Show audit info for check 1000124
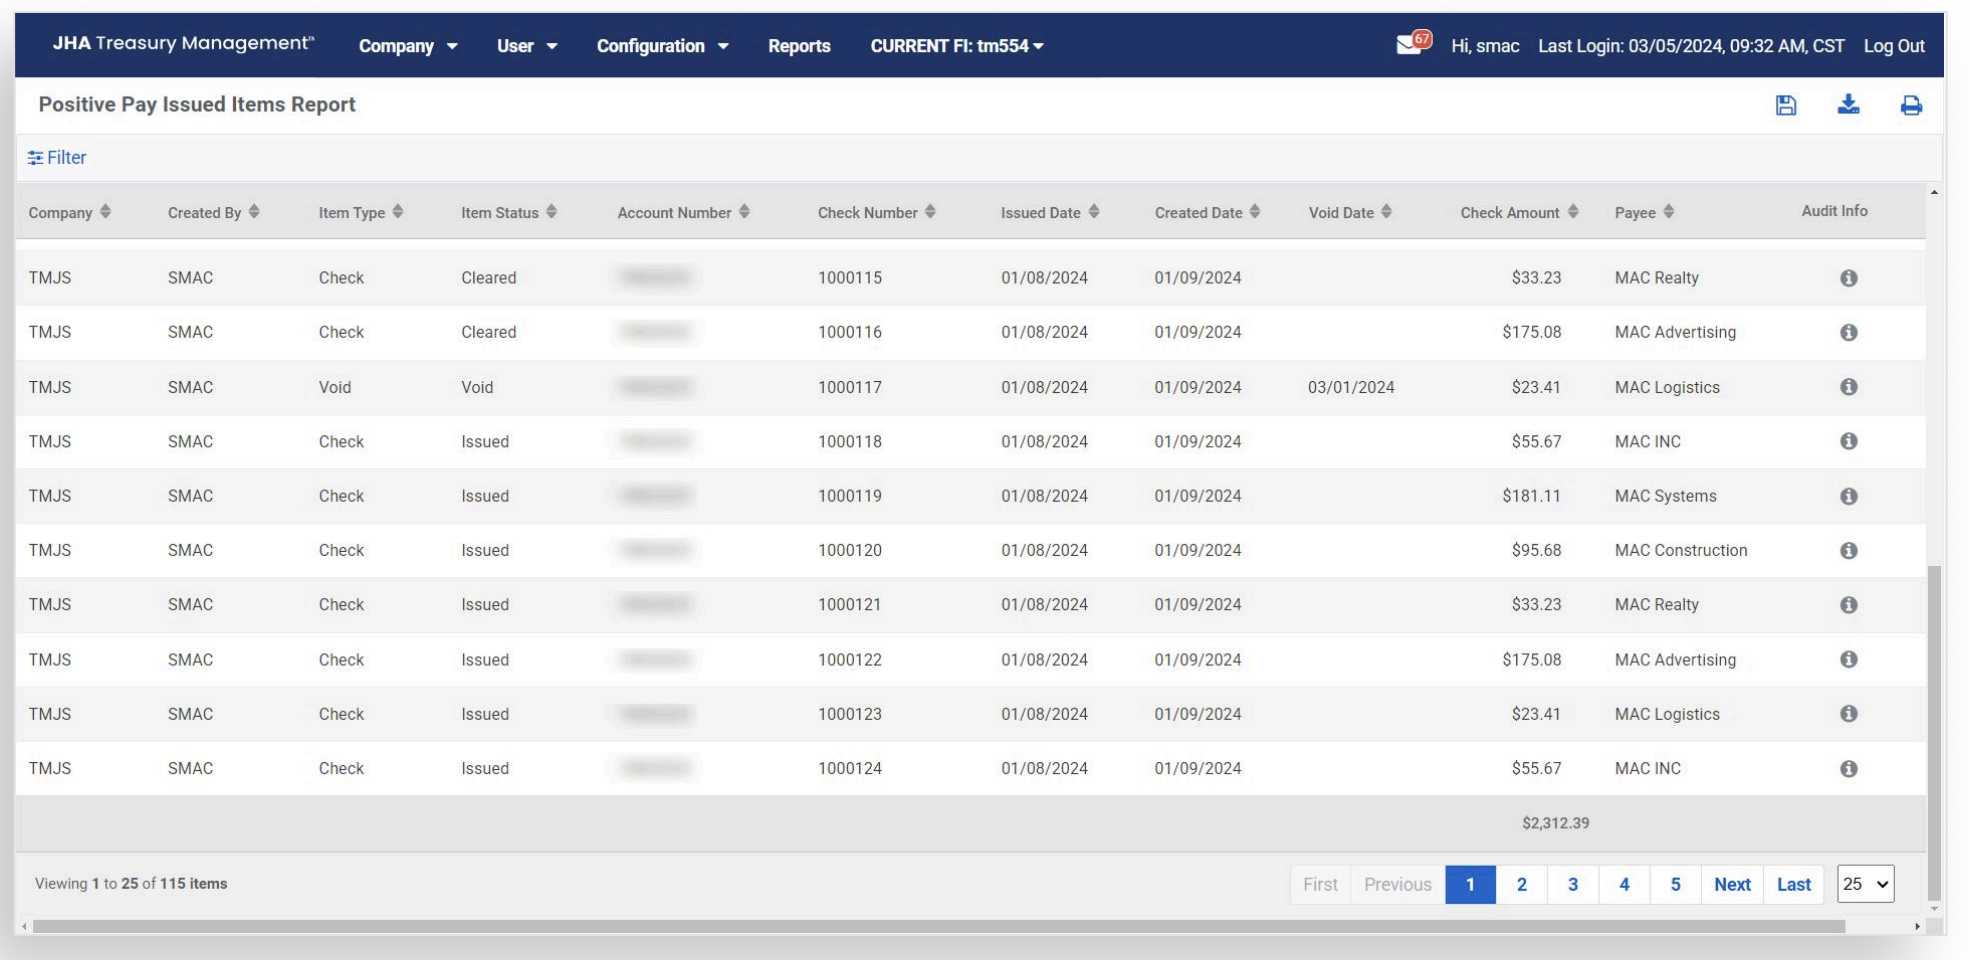This screenshot has width=1970, height=960. tap(1848, 768)
